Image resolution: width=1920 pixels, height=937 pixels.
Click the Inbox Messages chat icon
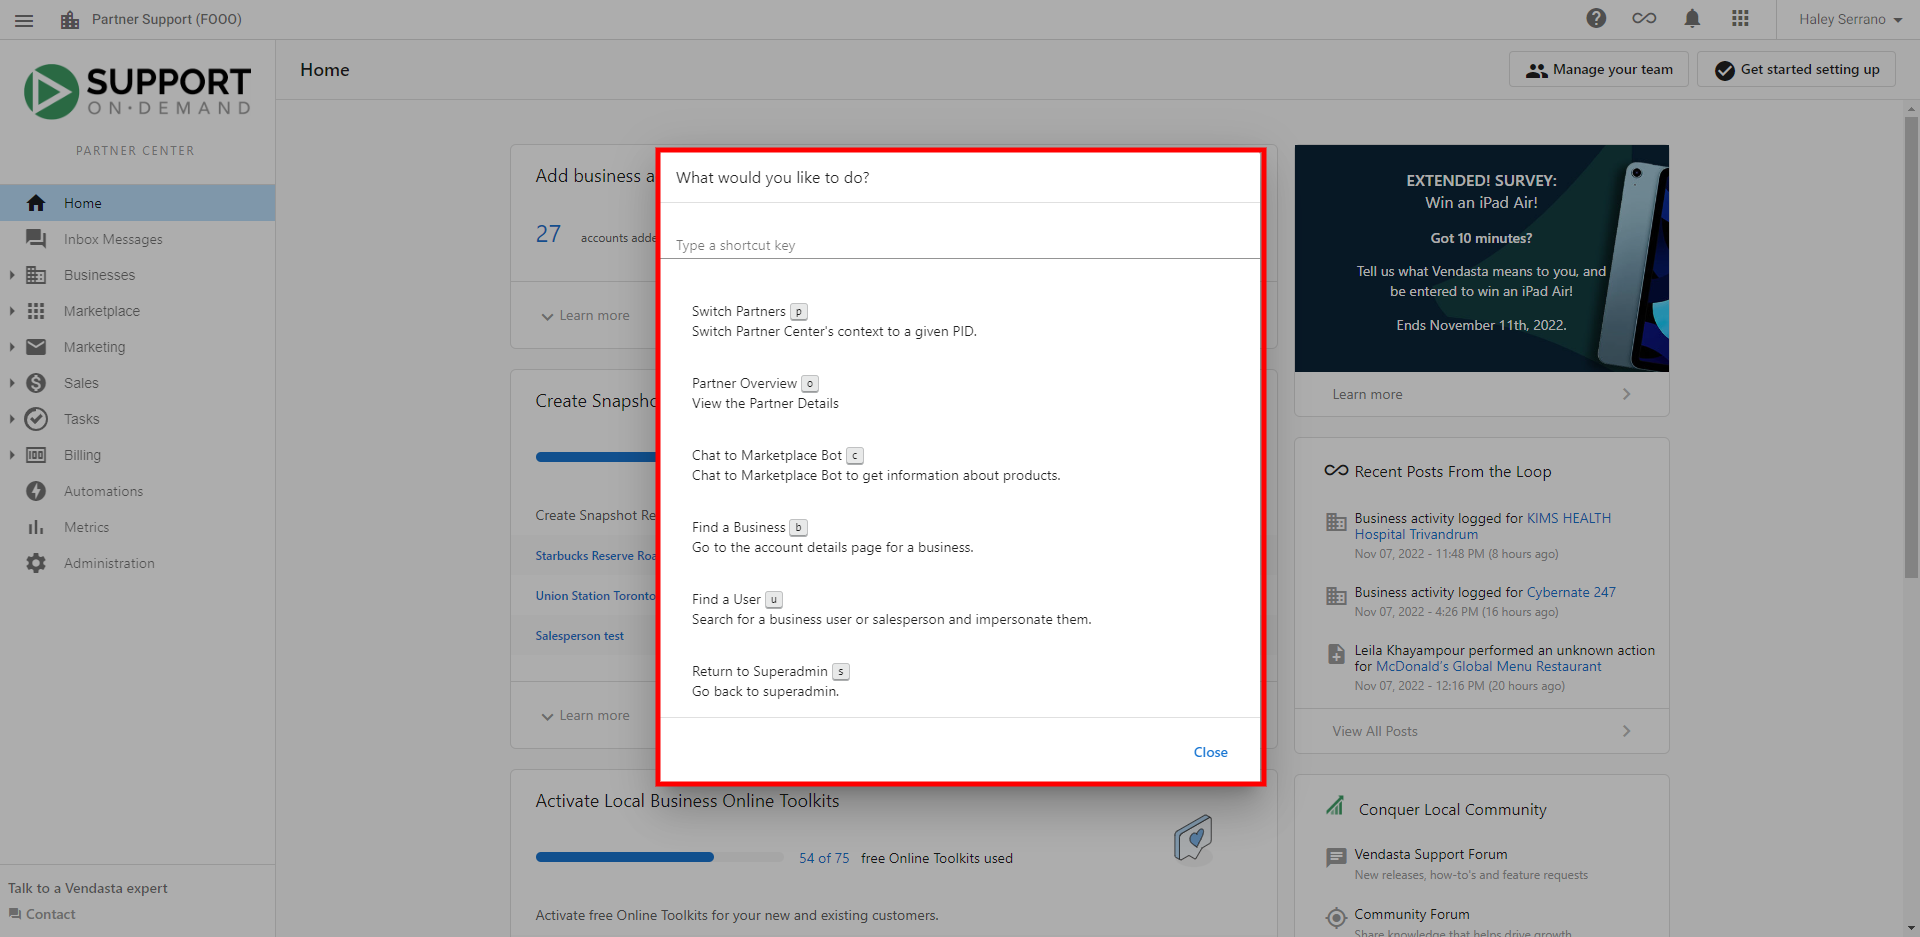click(36, 239)
